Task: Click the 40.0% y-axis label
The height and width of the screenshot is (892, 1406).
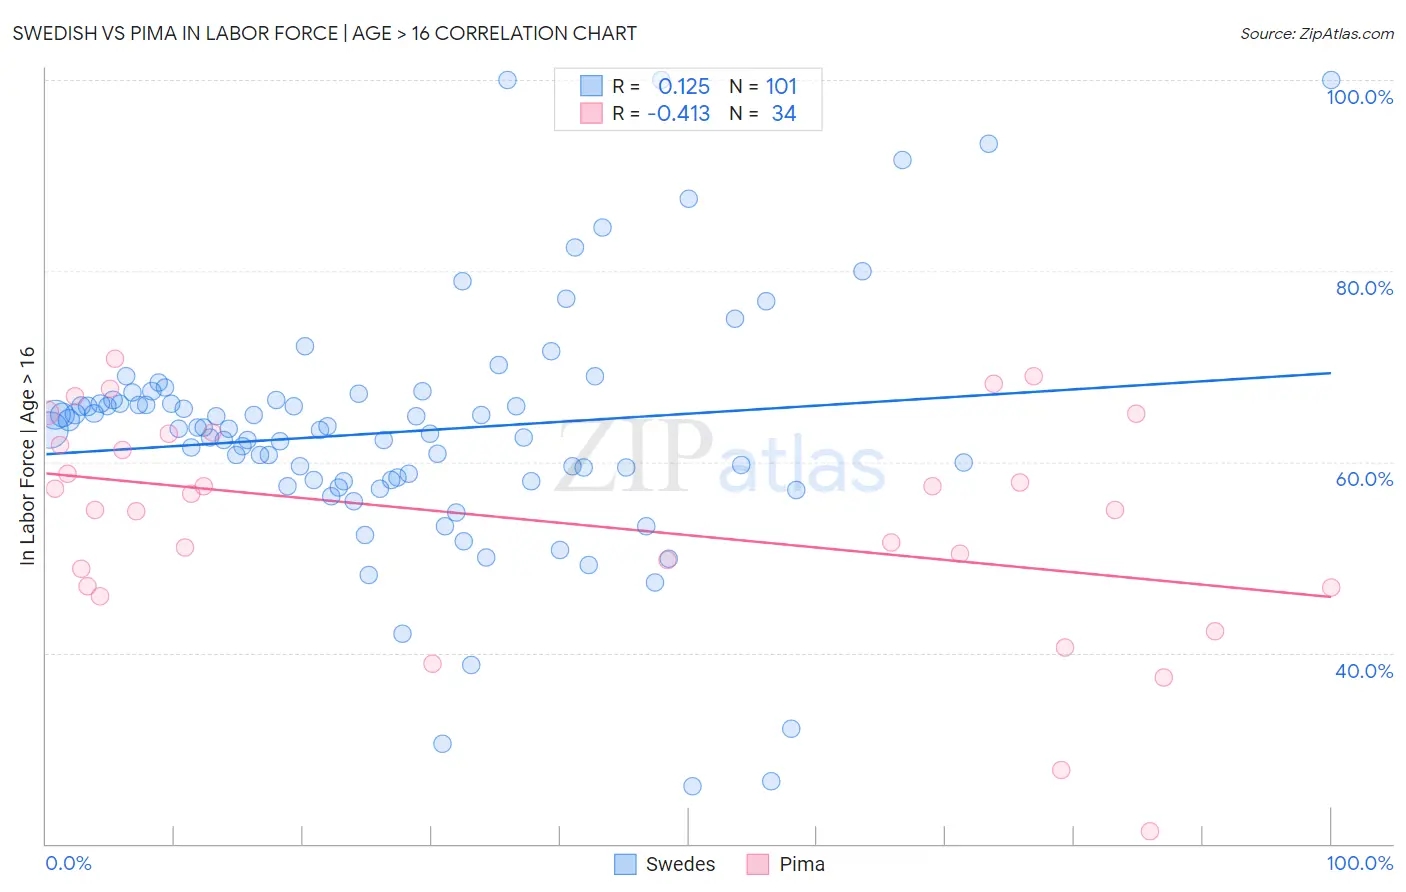Action: [1364, 671]
